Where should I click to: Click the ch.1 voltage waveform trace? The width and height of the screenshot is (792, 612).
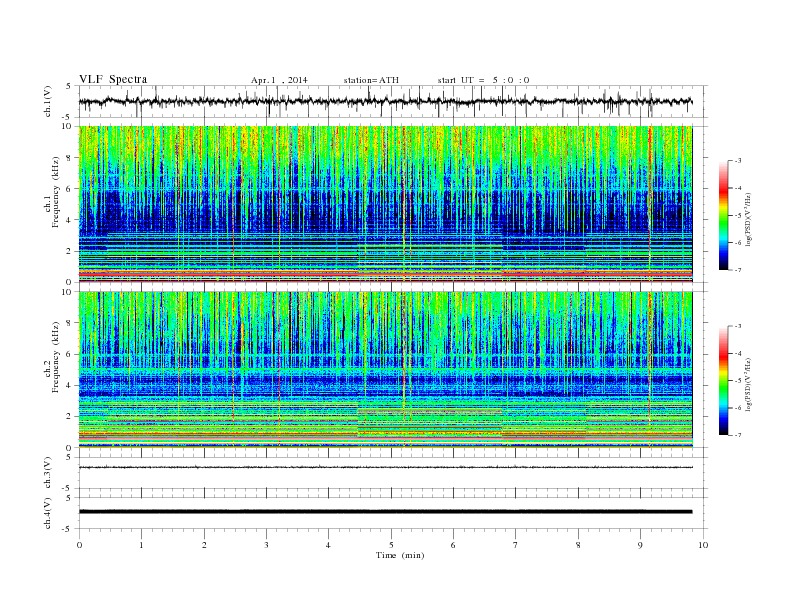coord(385,101)
